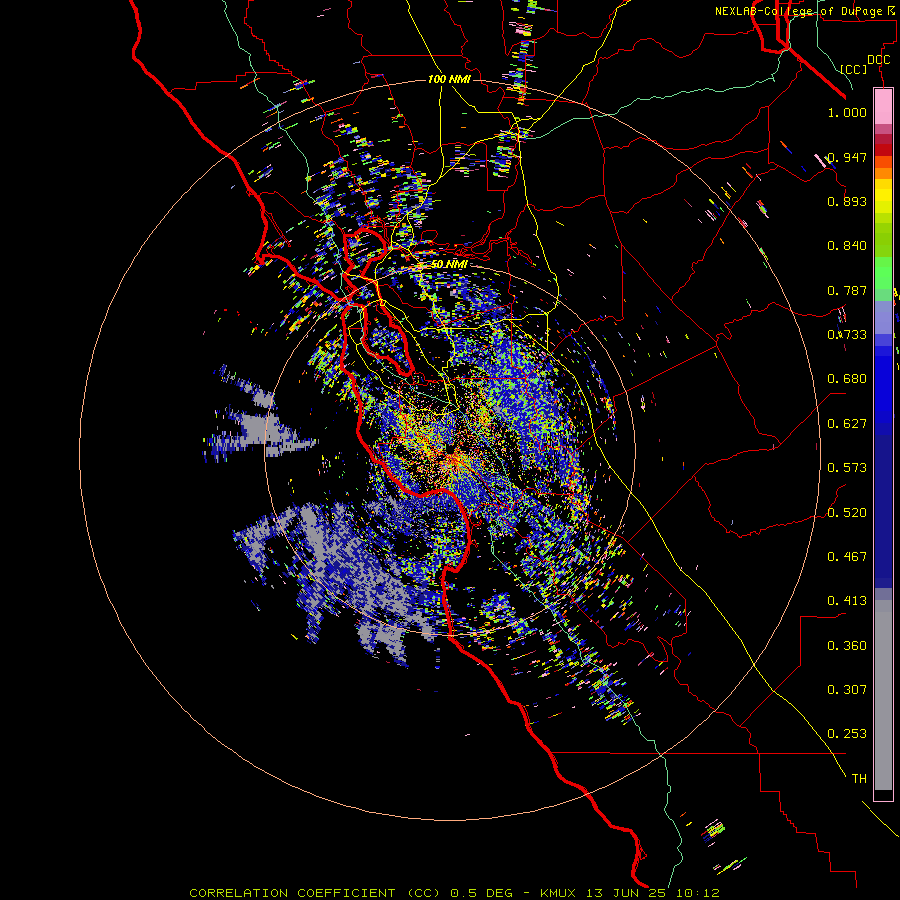Click the 100 NMI range ring label
Screen dimensions: 900x900
(449, 79)
